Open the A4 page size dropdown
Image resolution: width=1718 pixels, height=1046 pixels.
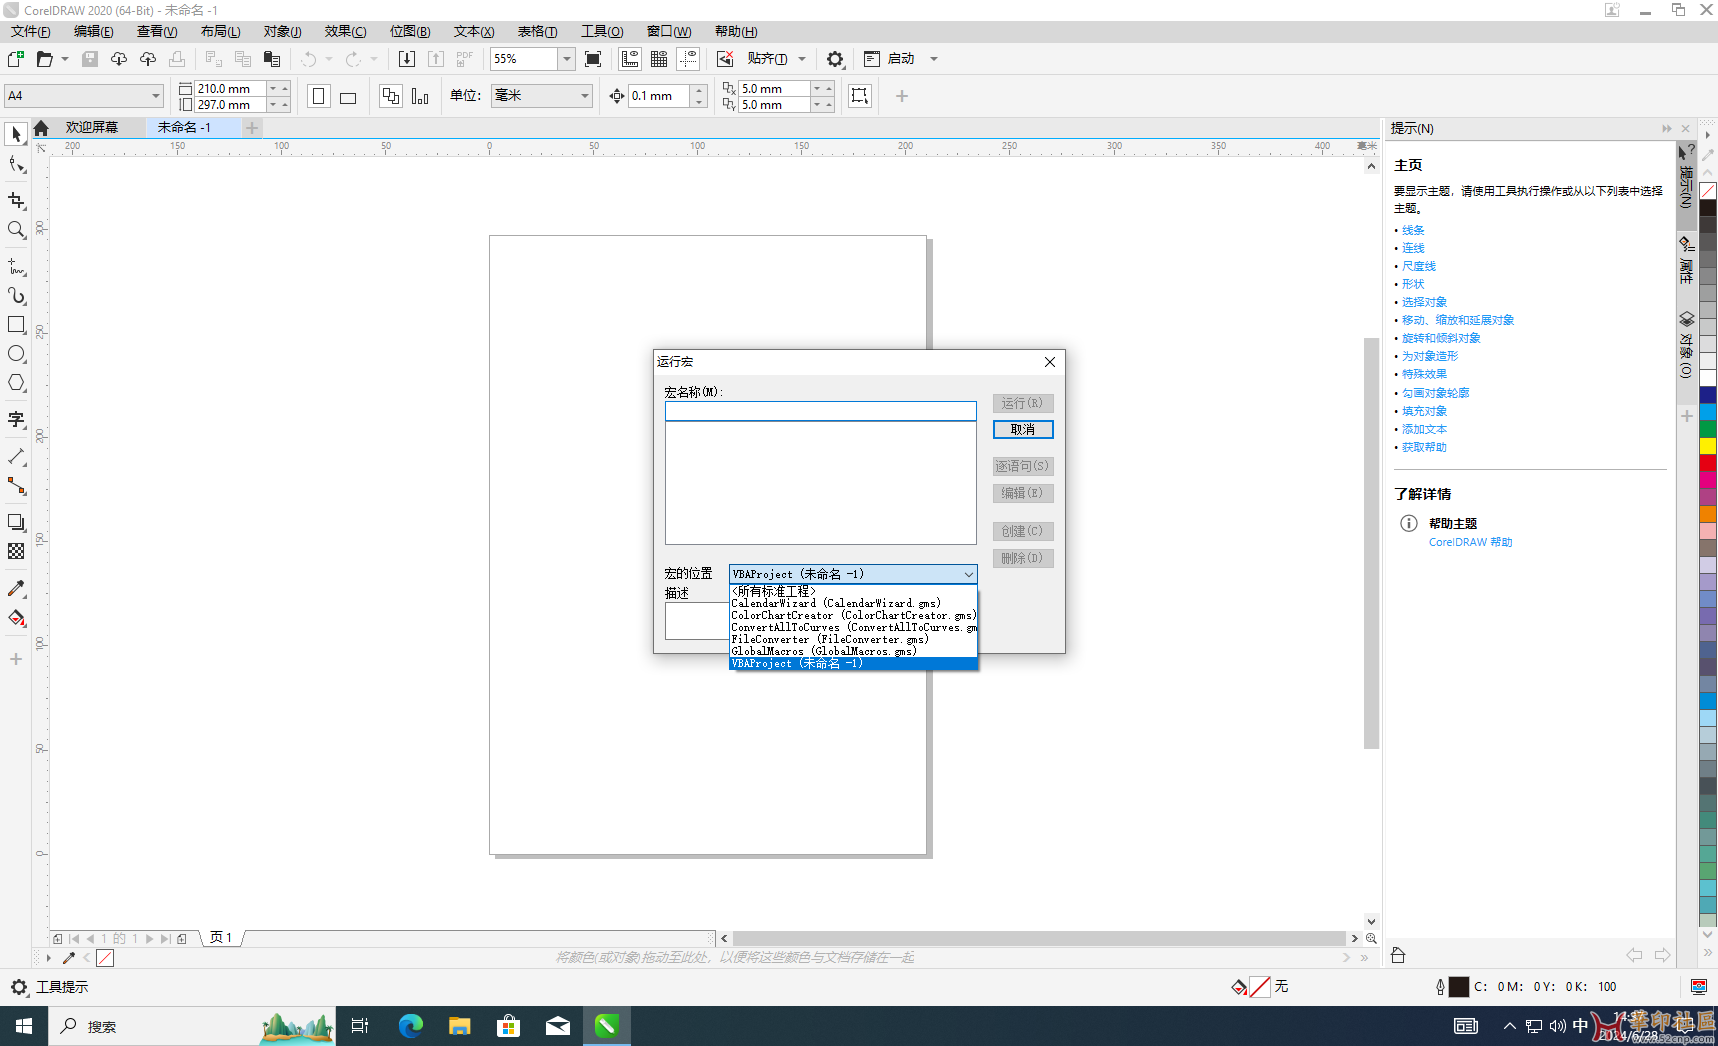pos(156,96)
